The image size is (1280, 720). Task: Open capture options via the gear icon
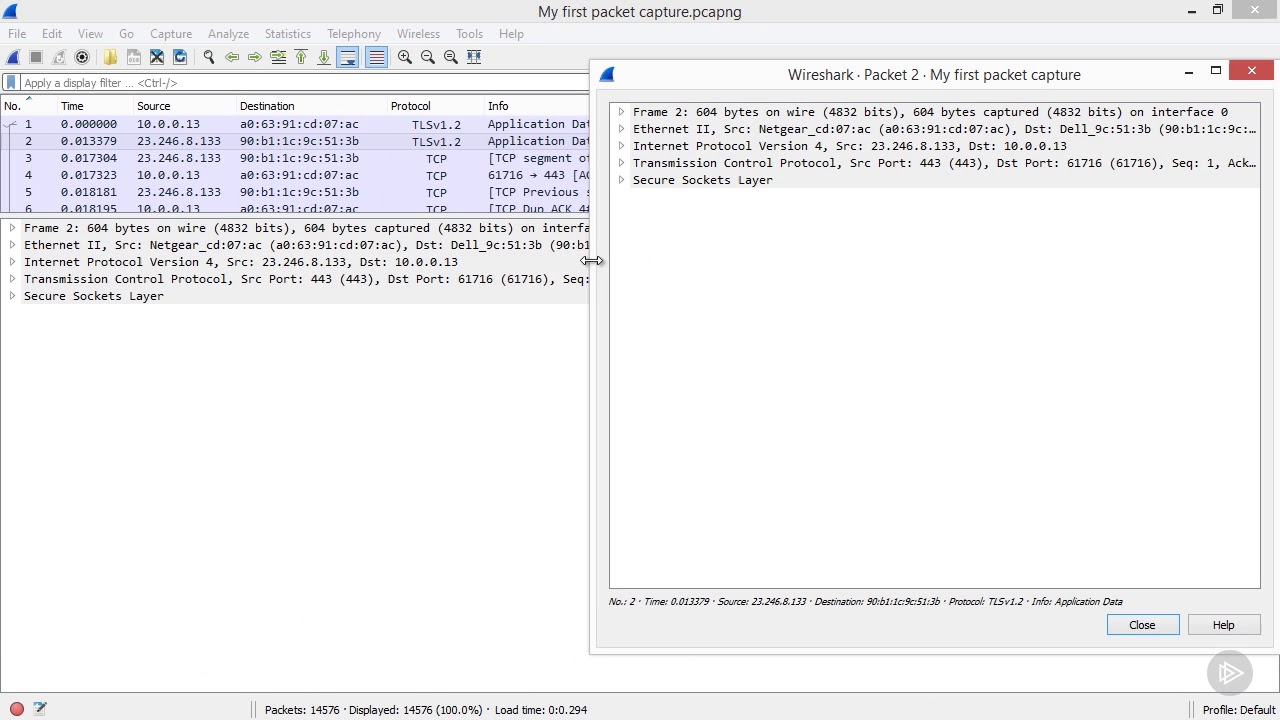point(82,57)
